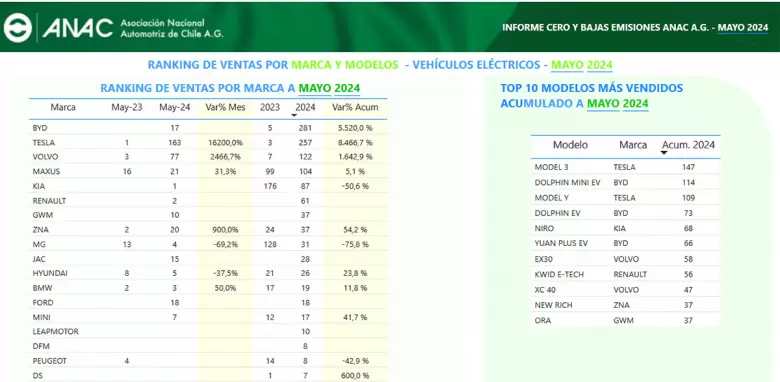This screenshot has width=780, height=382.
Task: Select the NIRO model row
Action: click(625, 228)
